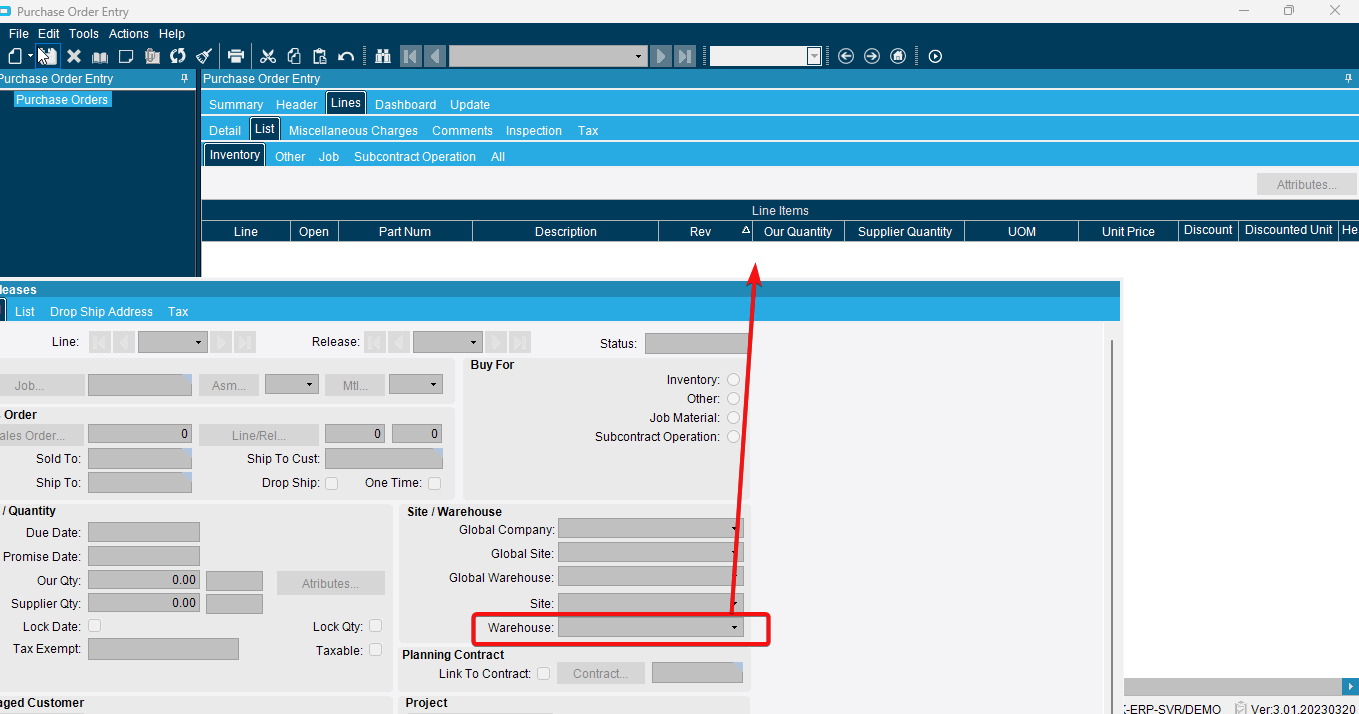This screenshot has height=714, width=1359.
Task: Open the Drop Ship Address tab
Action: pos(101,312)
